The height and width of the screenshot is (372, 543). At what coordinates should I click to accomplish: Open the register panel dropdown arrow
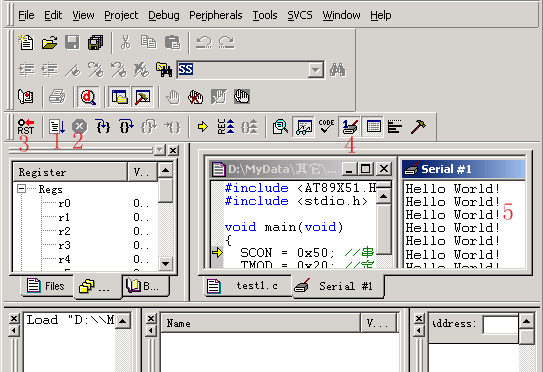[x=160, y=150]
